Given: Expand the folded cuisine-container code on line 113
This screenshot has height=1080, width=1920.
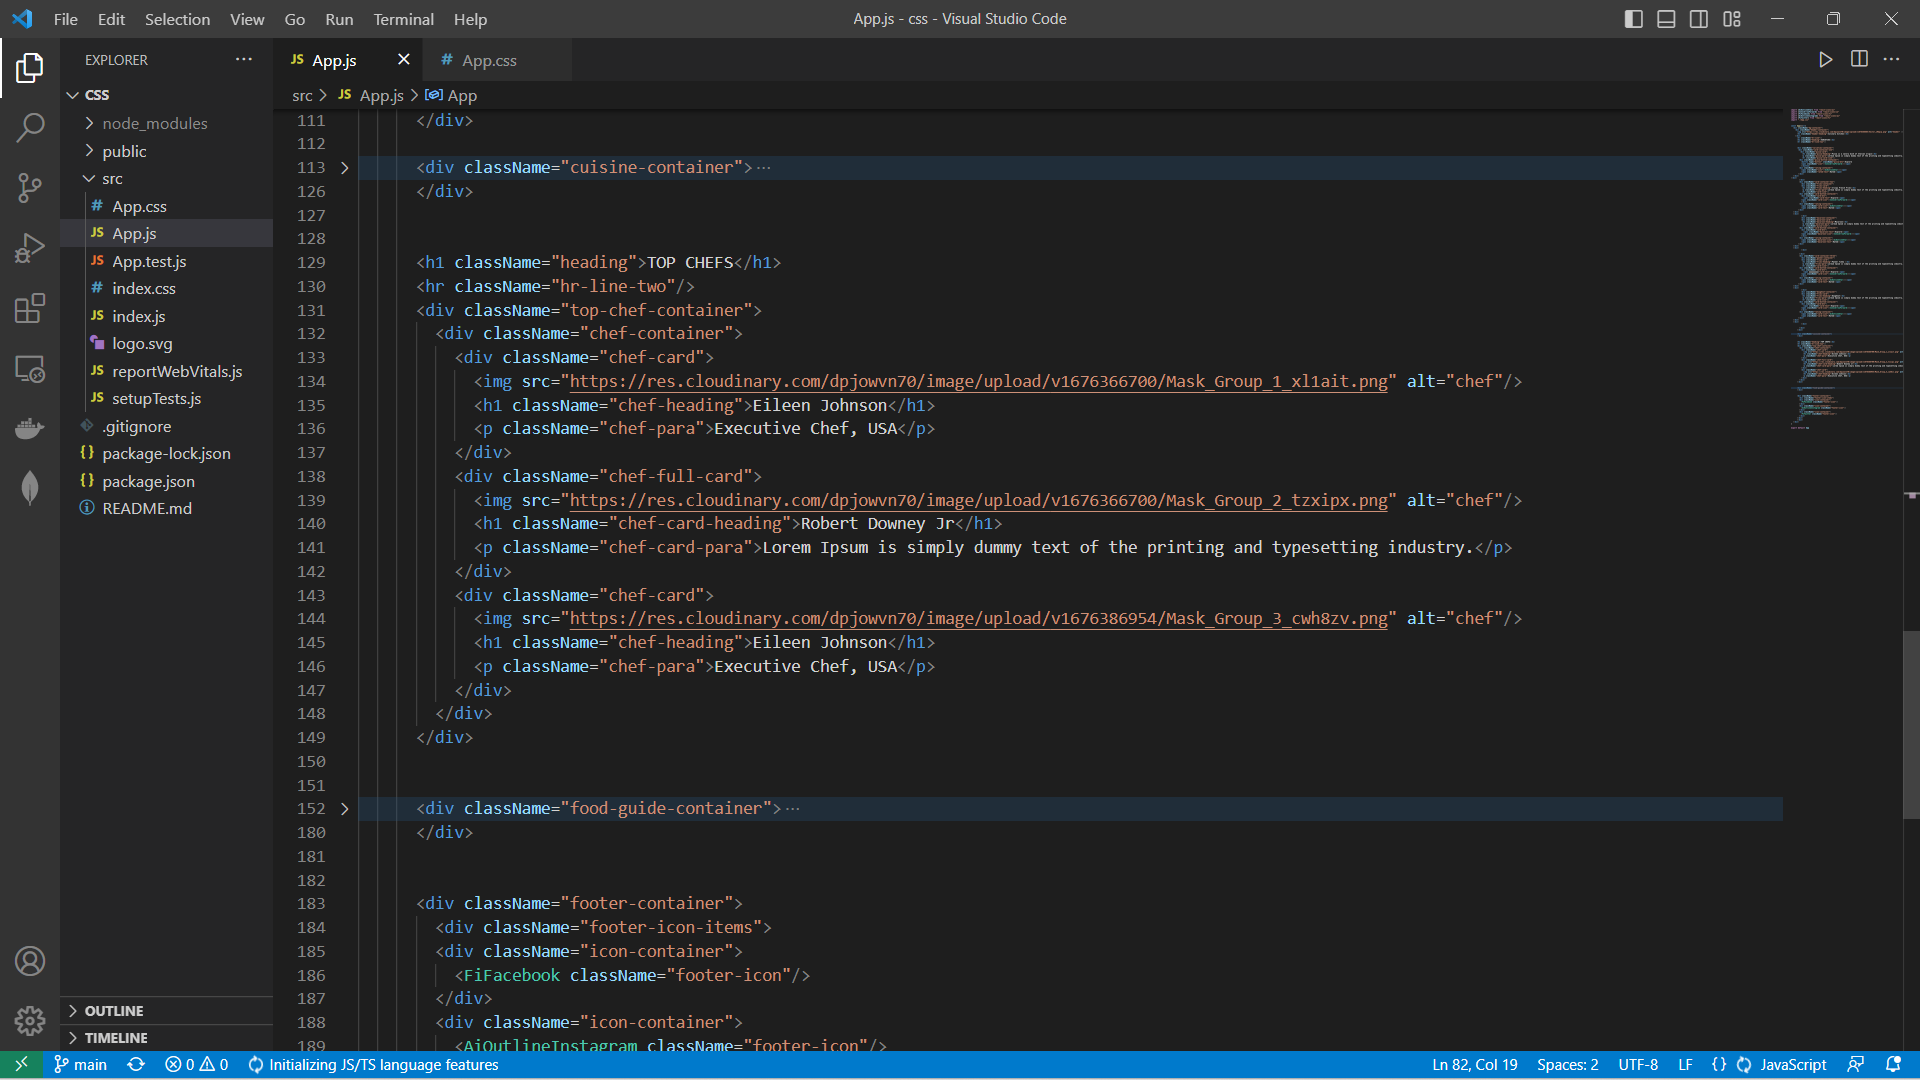Looking at the screenshot, I should 345,168.
